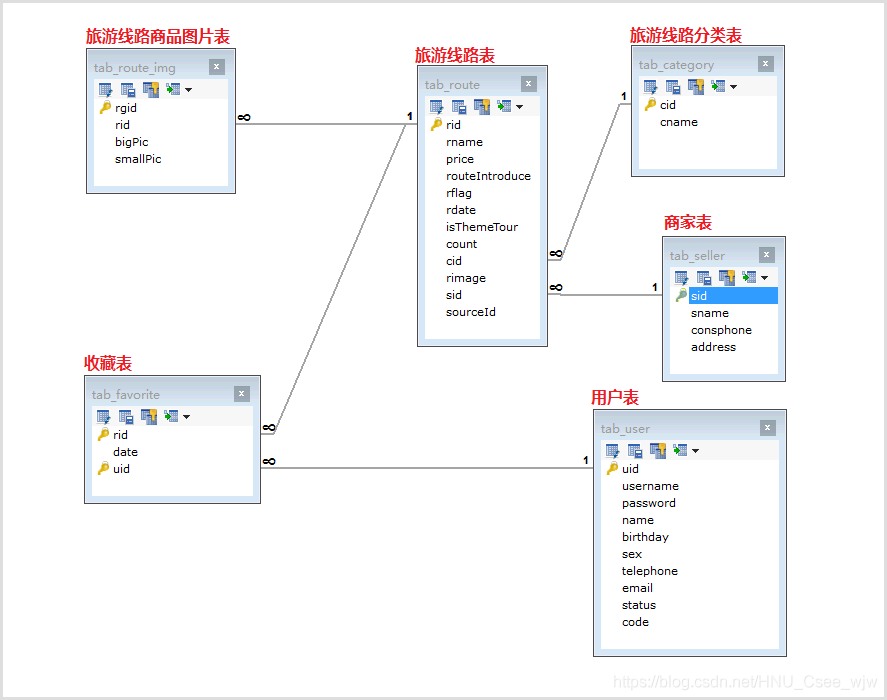Screen dimensions: 887x700
Task: Click the table-properties icon in tab_seller toolbar
Action: tap(703, 278)
